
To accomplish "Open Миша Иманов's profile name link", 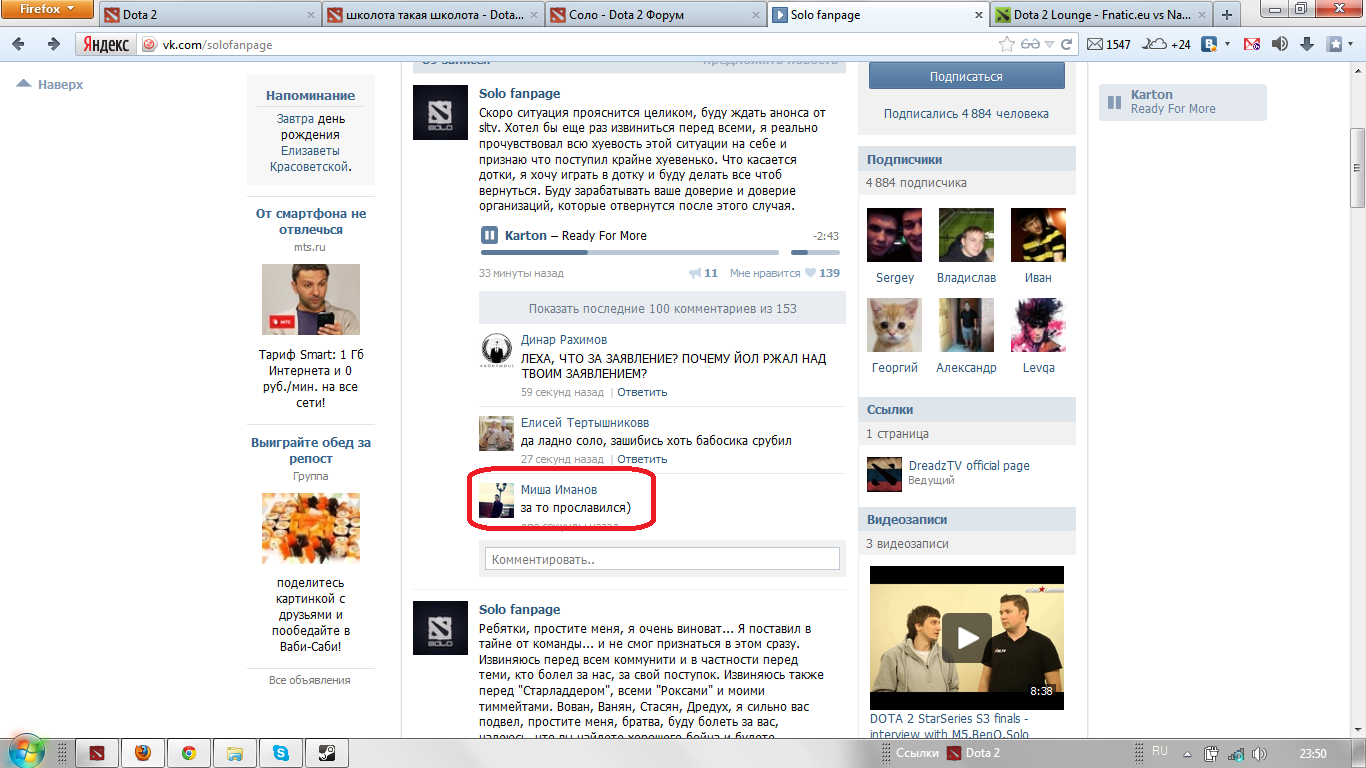I will 559,489.
